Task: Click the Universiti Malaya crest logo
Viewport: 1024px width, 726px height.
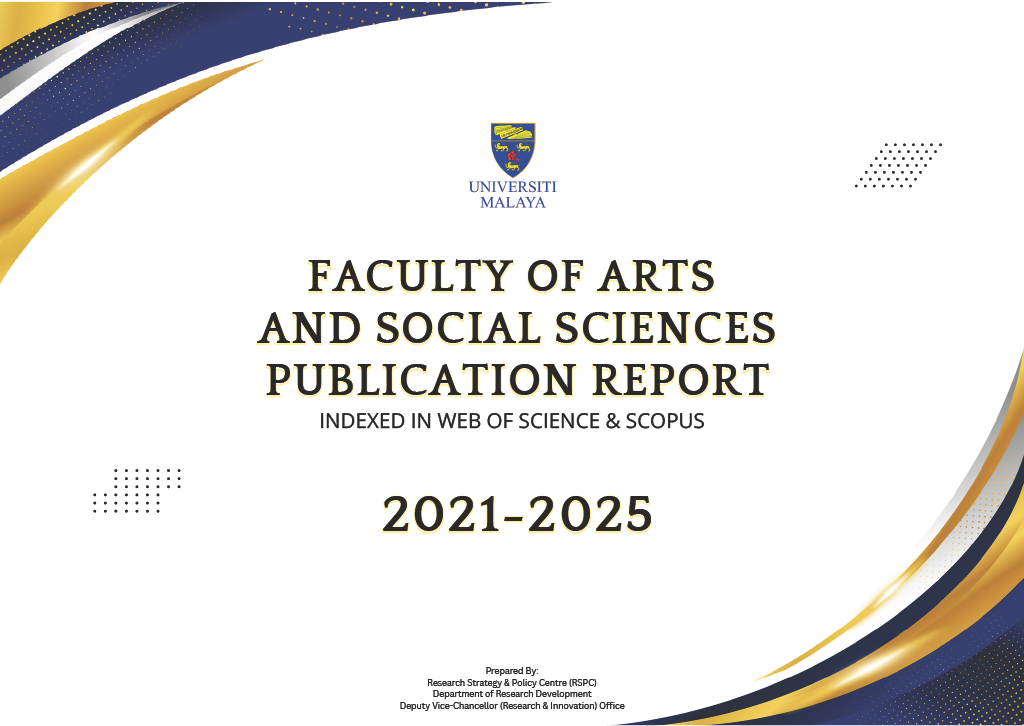Action: pyautogui.click(x=513, y=150)
